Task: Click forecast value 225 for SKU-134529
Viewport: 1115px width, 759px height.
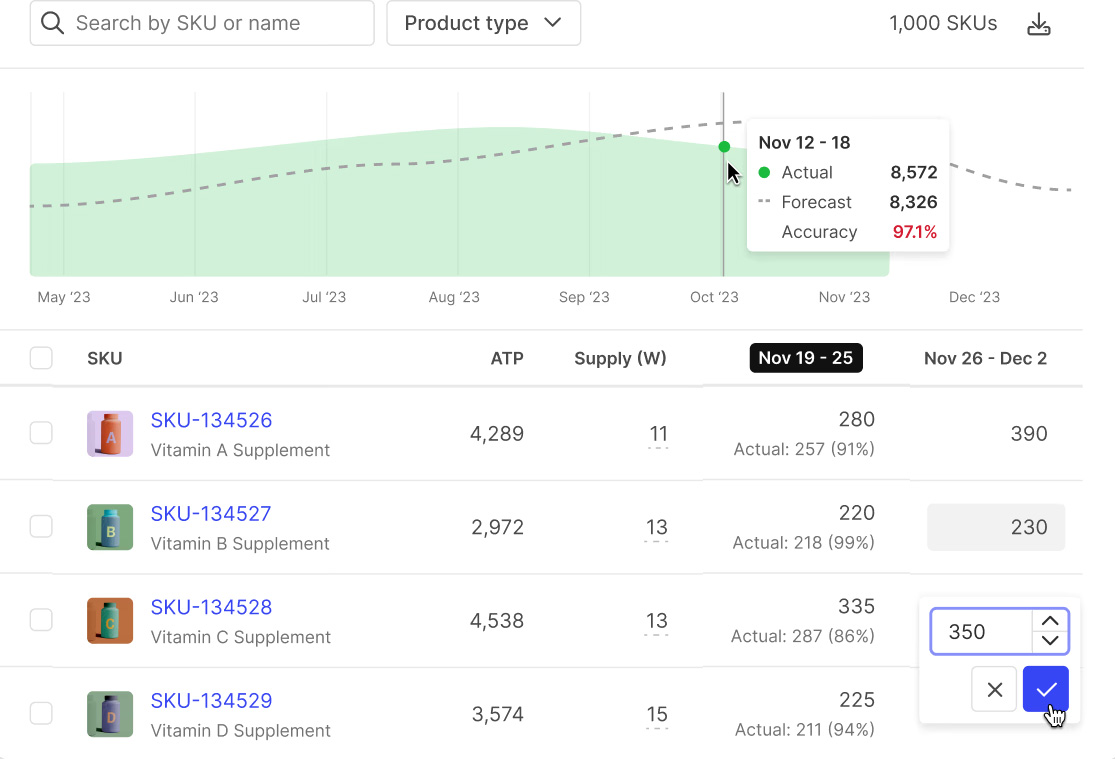Action: [856, 700]
